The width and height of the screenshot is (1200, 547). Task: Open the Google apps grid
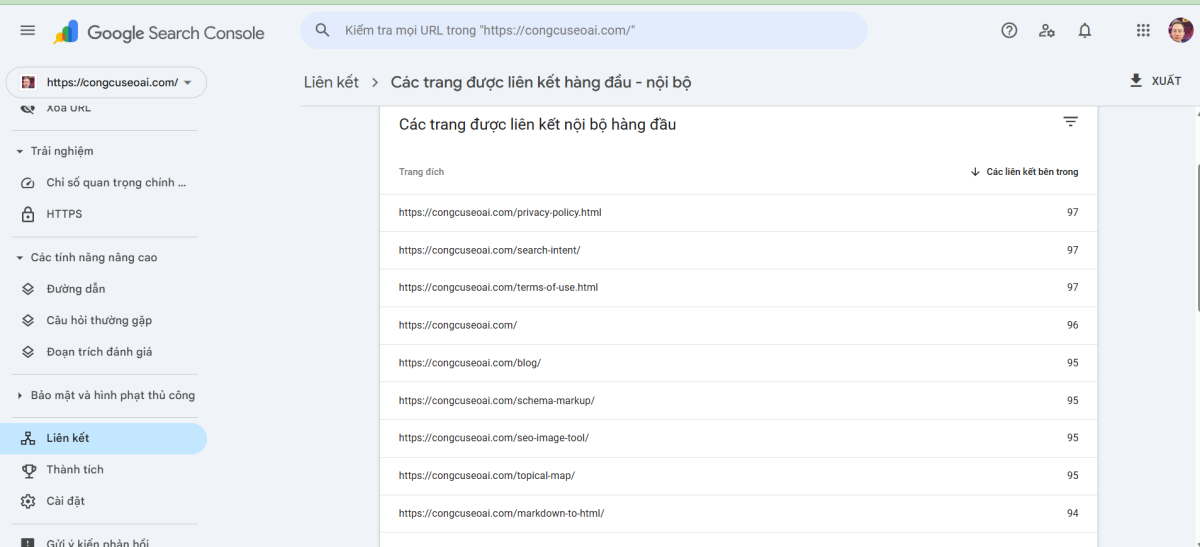1143,30
